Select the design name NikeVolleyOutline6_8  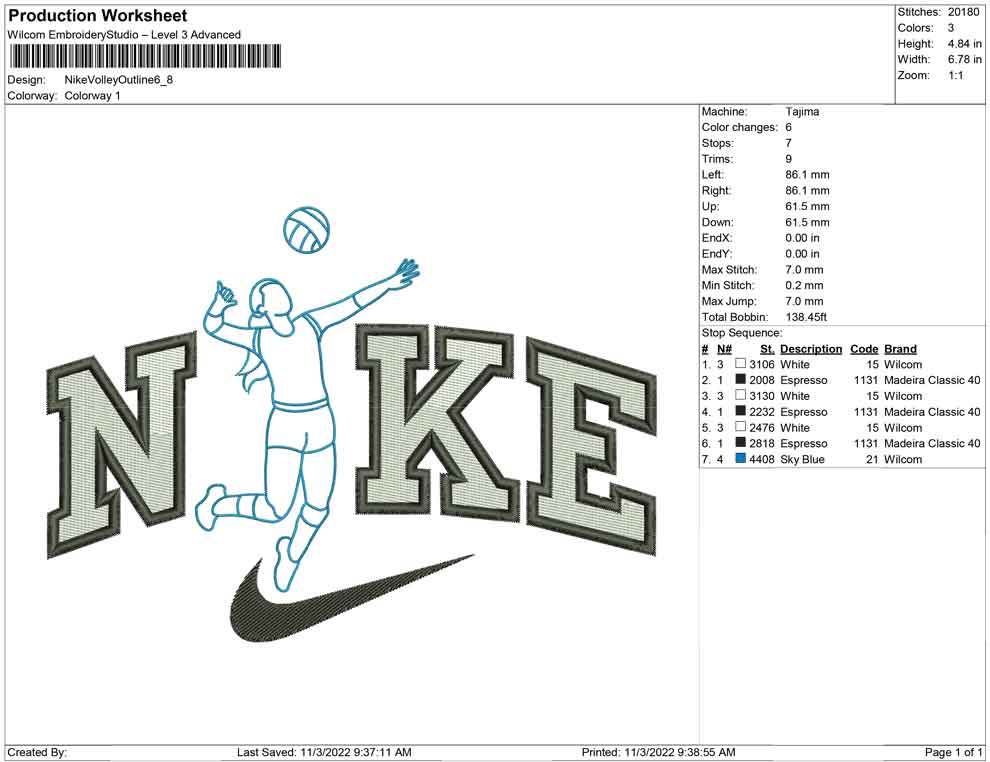pyautogui.click(x=119, y=80)
